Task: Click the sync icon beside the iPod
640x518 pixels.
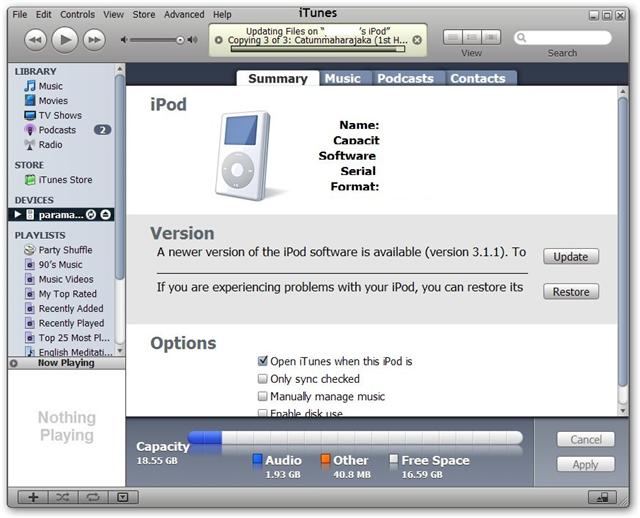Action: point(91,215)
